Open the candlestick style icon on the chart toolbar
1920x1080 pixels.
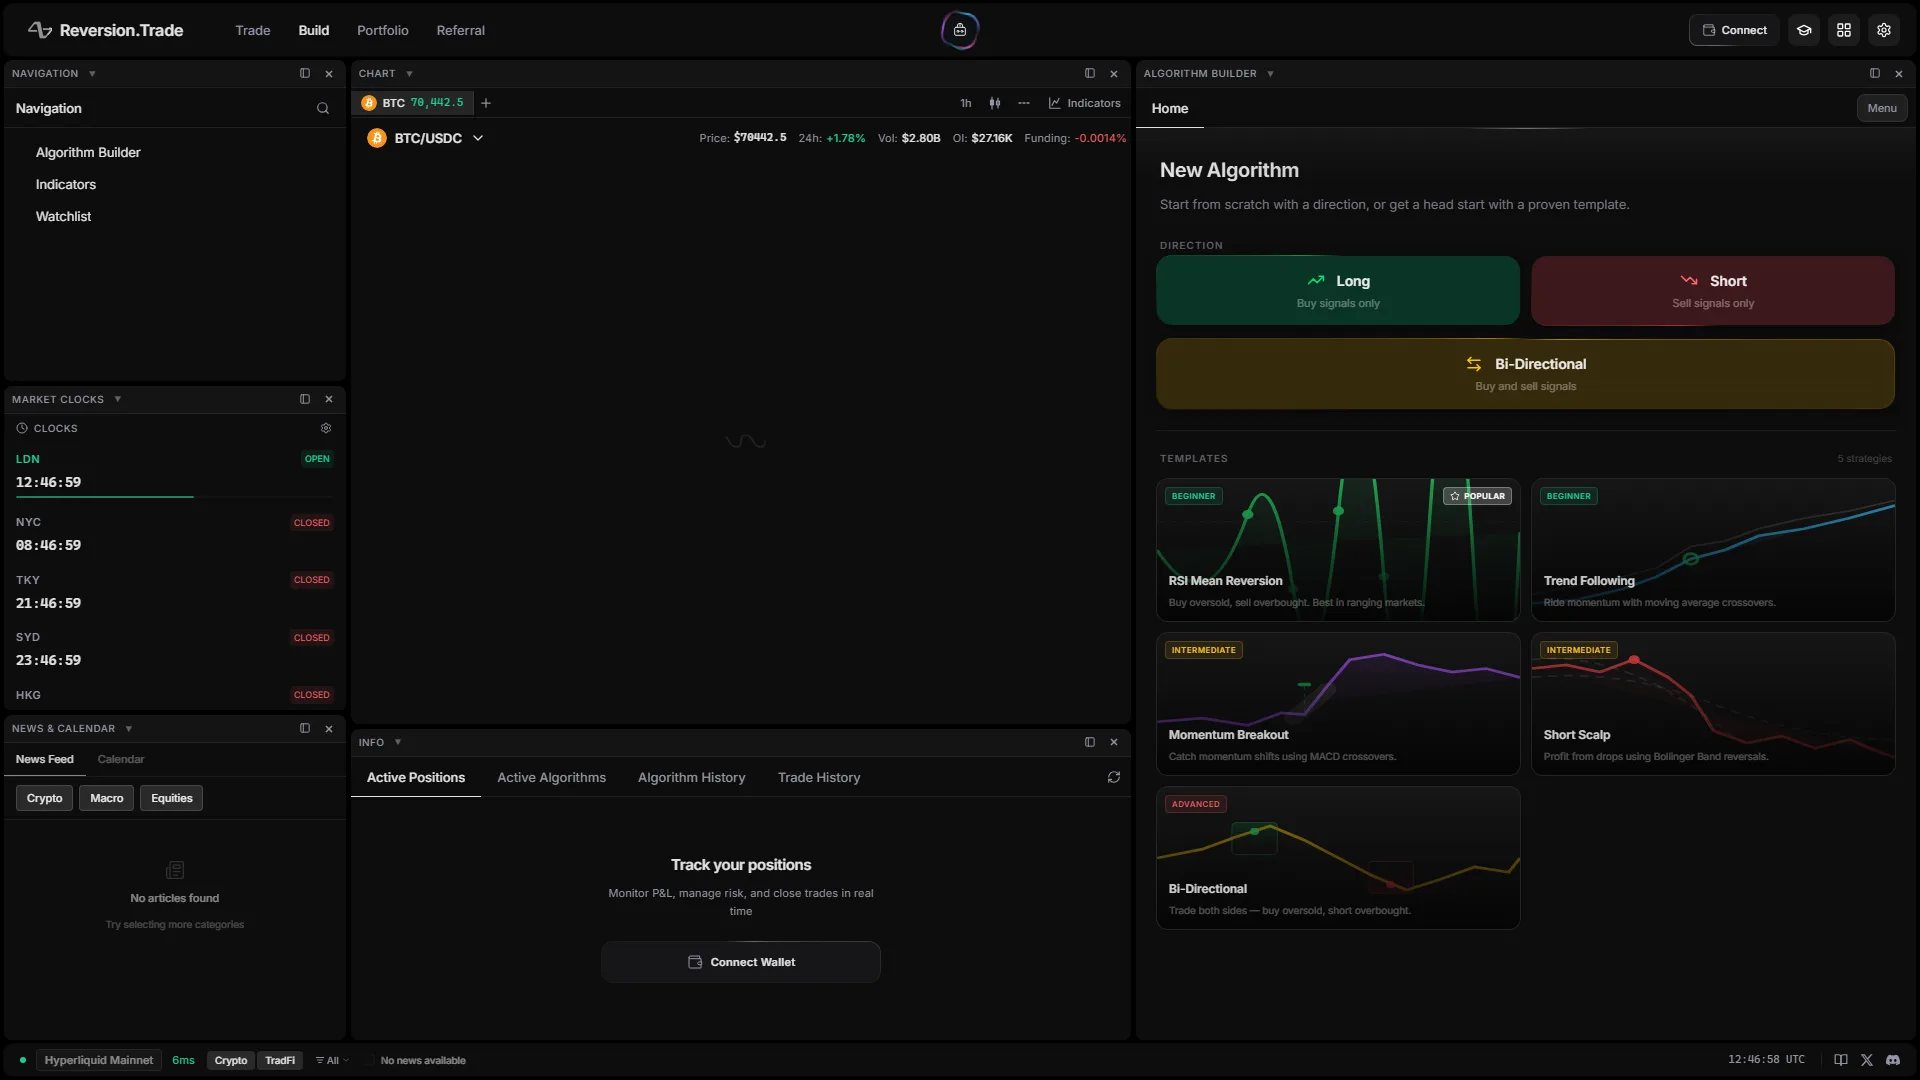(x=995, y=103)
